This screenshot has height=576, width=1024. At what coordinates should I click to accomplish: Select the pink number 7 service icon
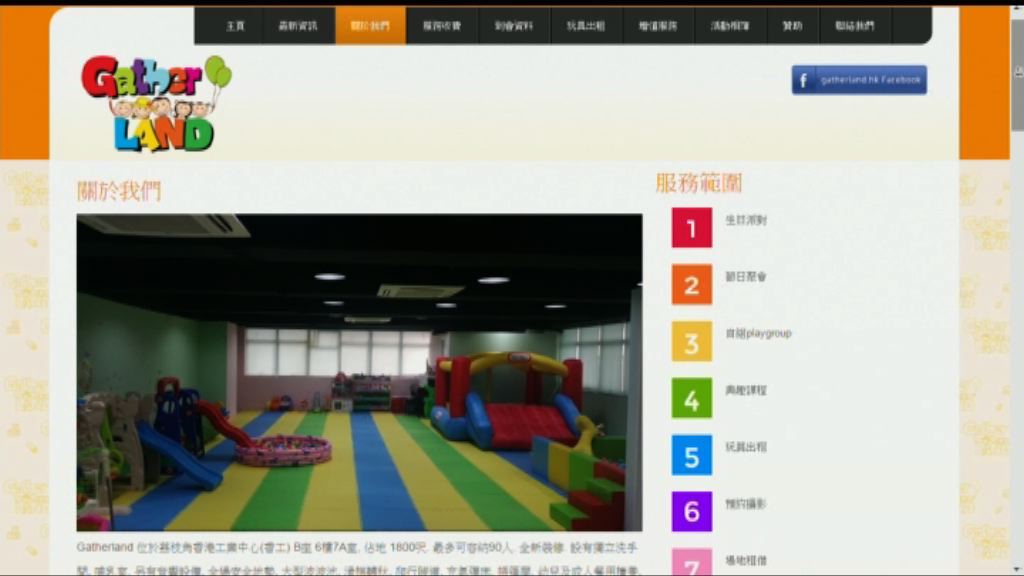pos(691,562)
